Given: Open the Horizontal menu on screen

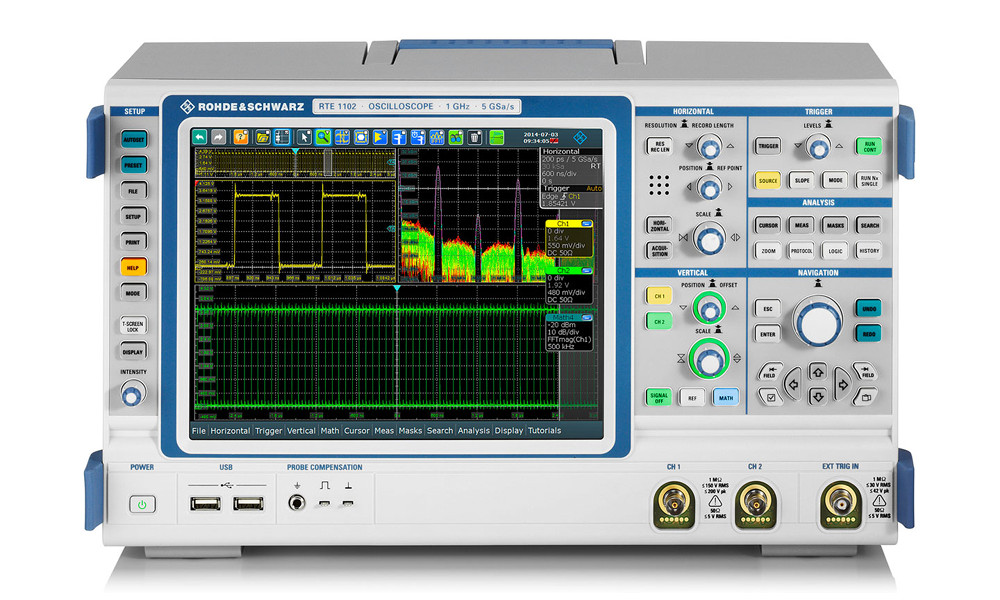Looking at the screenshot, I should (x=230, y=431).
